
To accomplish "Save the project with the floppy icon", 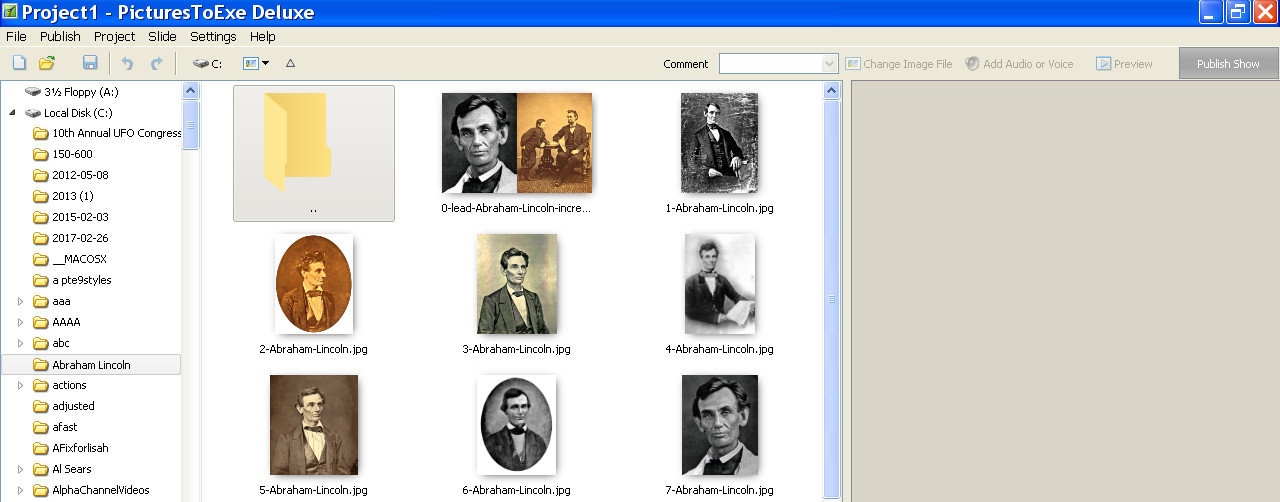I will click(x=90, y=63).
